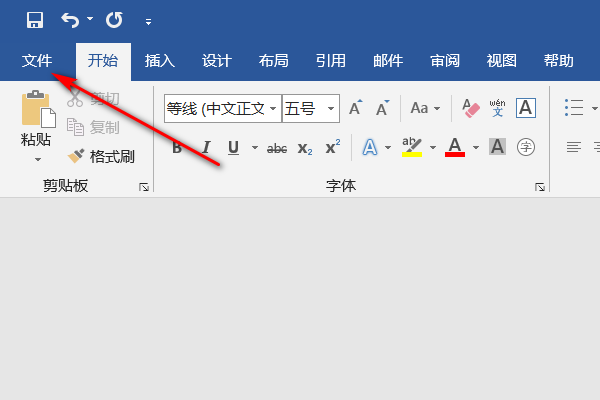Image resolution: width=600 pixels, height=400 pixels.
Task: Toggle Italic formatting
Action: click(206, 148)
